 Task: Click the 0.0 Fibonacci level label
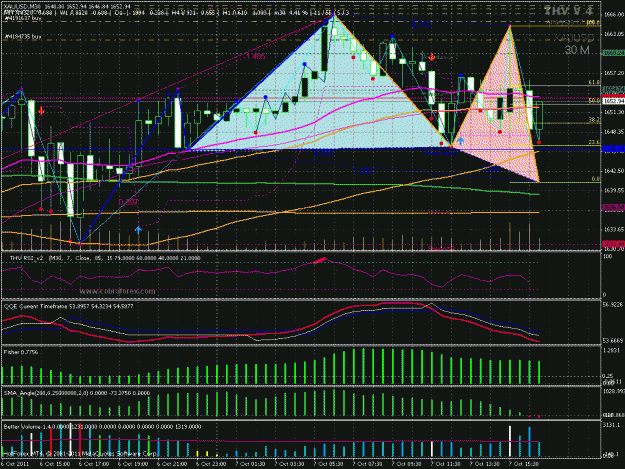596,179
